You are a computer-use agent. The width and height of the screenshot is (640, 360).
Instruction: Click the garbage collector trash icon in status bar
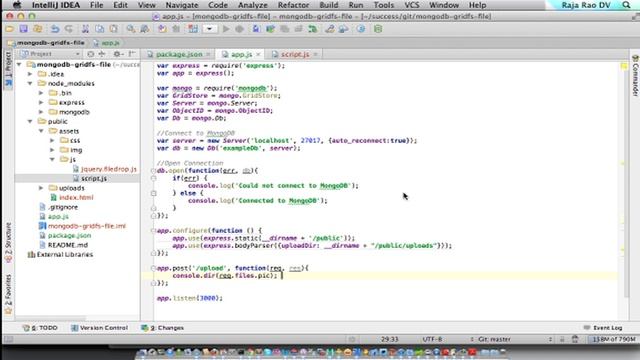click(575, 339)
